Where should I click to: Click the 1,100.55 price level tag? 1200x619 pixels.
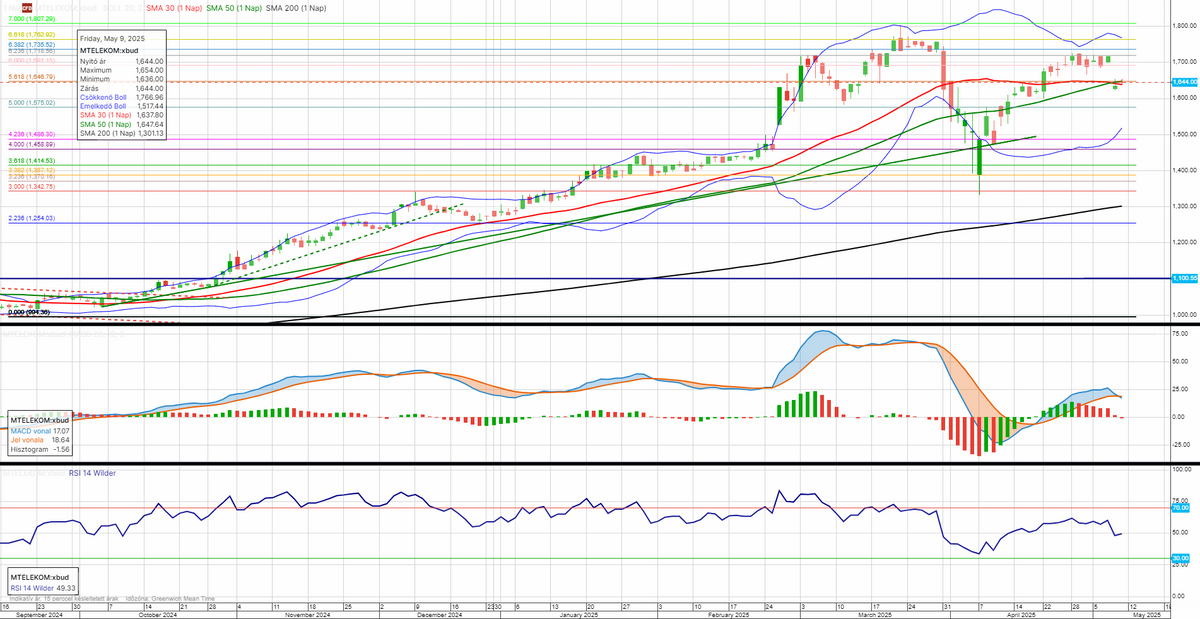pyautogui.click(x=1183, y=278)
